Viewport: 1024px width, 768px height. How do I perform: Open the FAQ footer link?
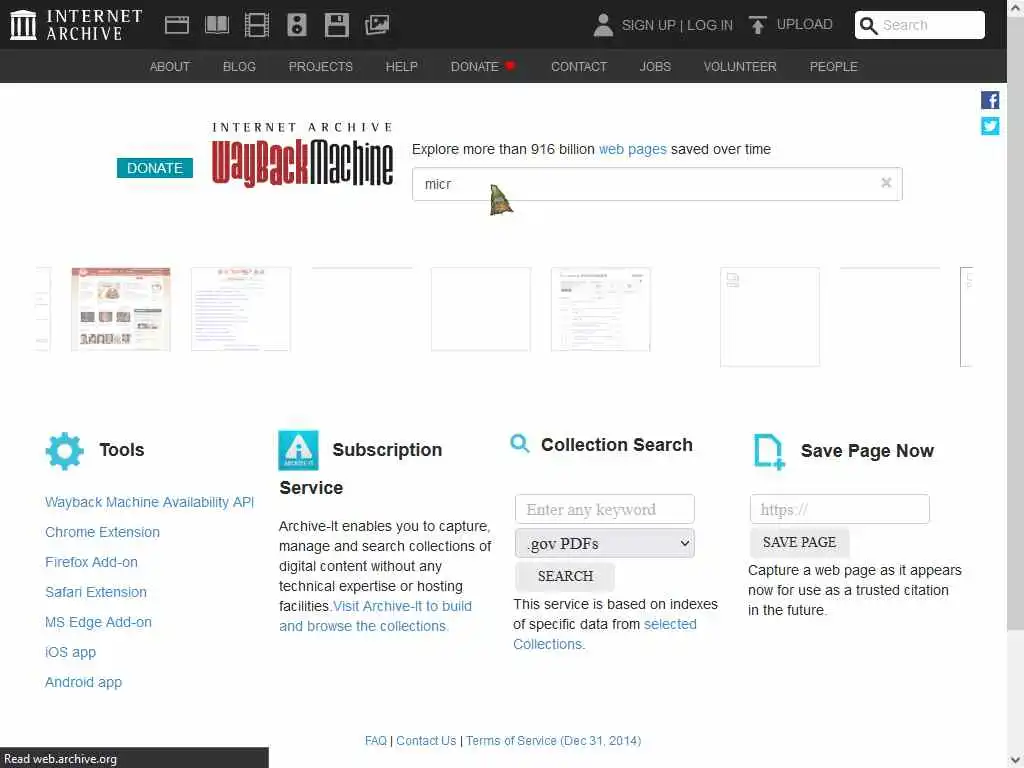(376, 741)
